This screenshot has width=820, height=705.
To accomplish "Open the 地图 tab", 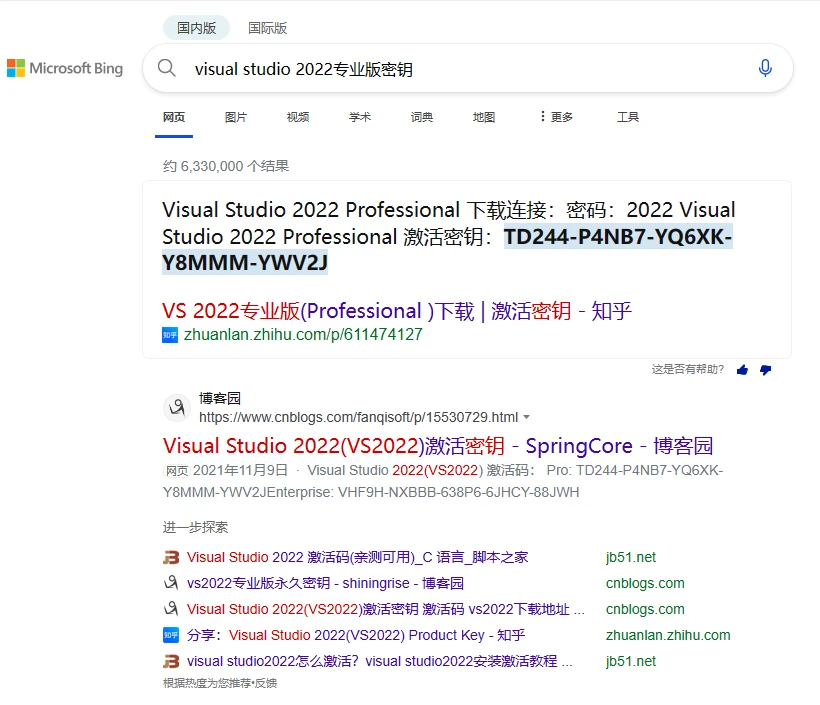I will [484, 117].
